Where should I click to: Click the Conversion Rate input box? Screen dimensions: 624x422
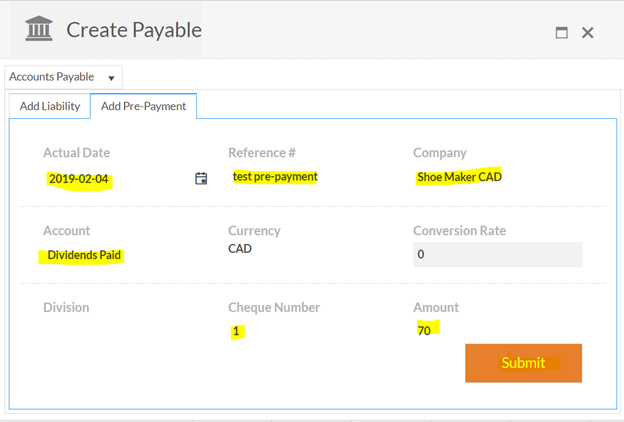tap(497, 254)
